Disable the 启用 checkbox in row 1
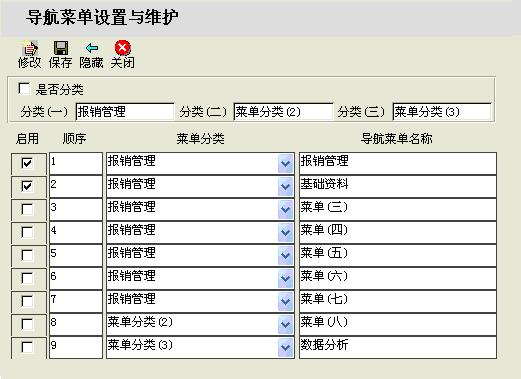The image size is (521, 379). (x=27, y=163)
